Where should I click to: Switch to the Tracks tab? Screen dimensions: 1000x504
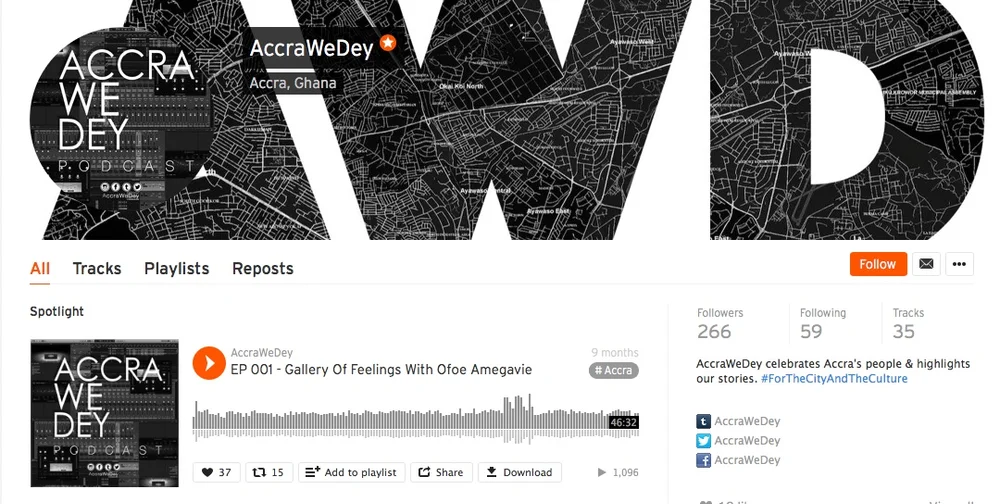[97, 269]
